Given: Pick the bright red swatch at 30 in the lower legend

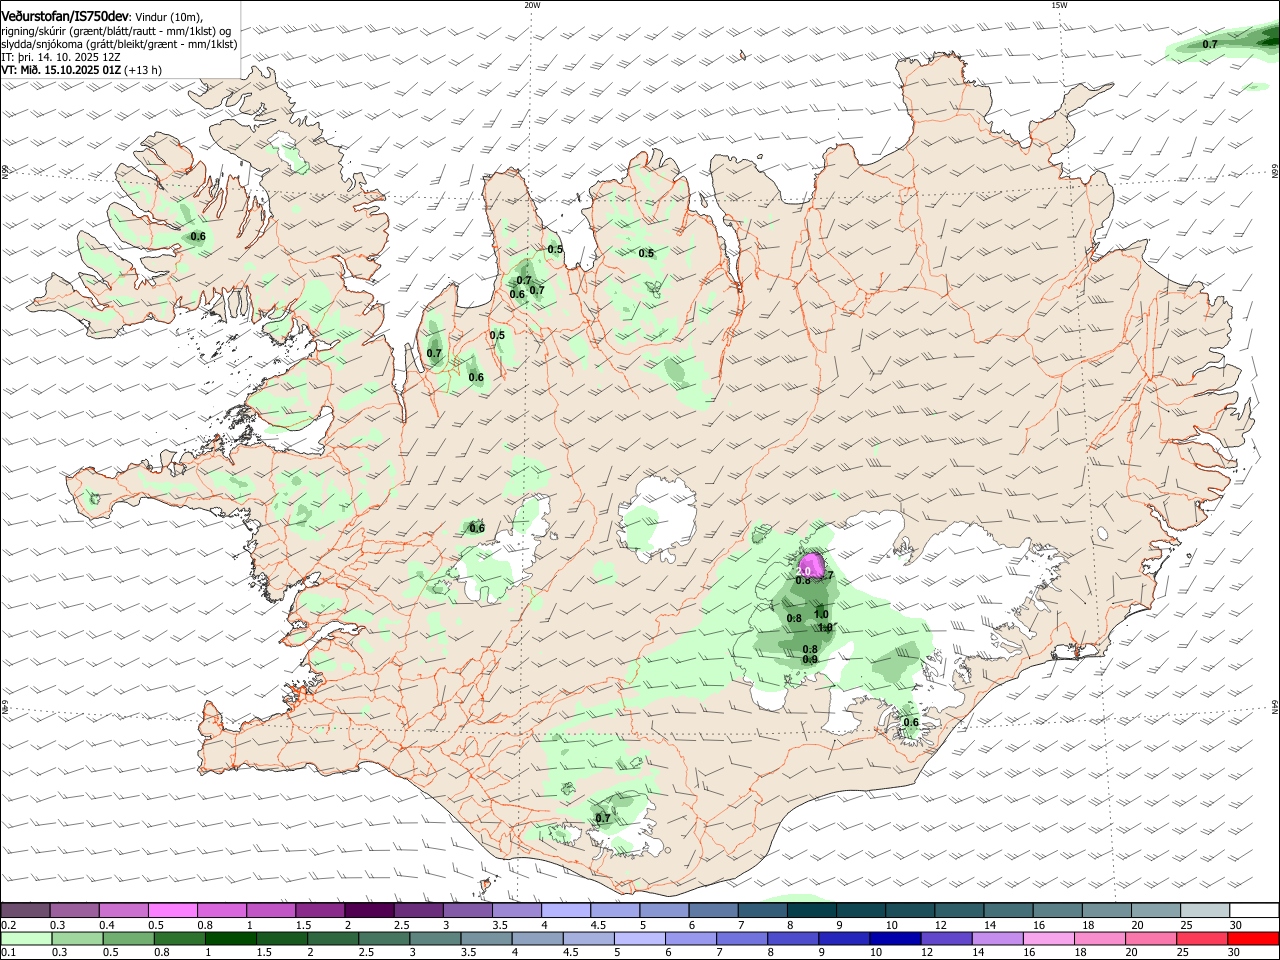Looking at the screenshot, I should (1254, 938).
